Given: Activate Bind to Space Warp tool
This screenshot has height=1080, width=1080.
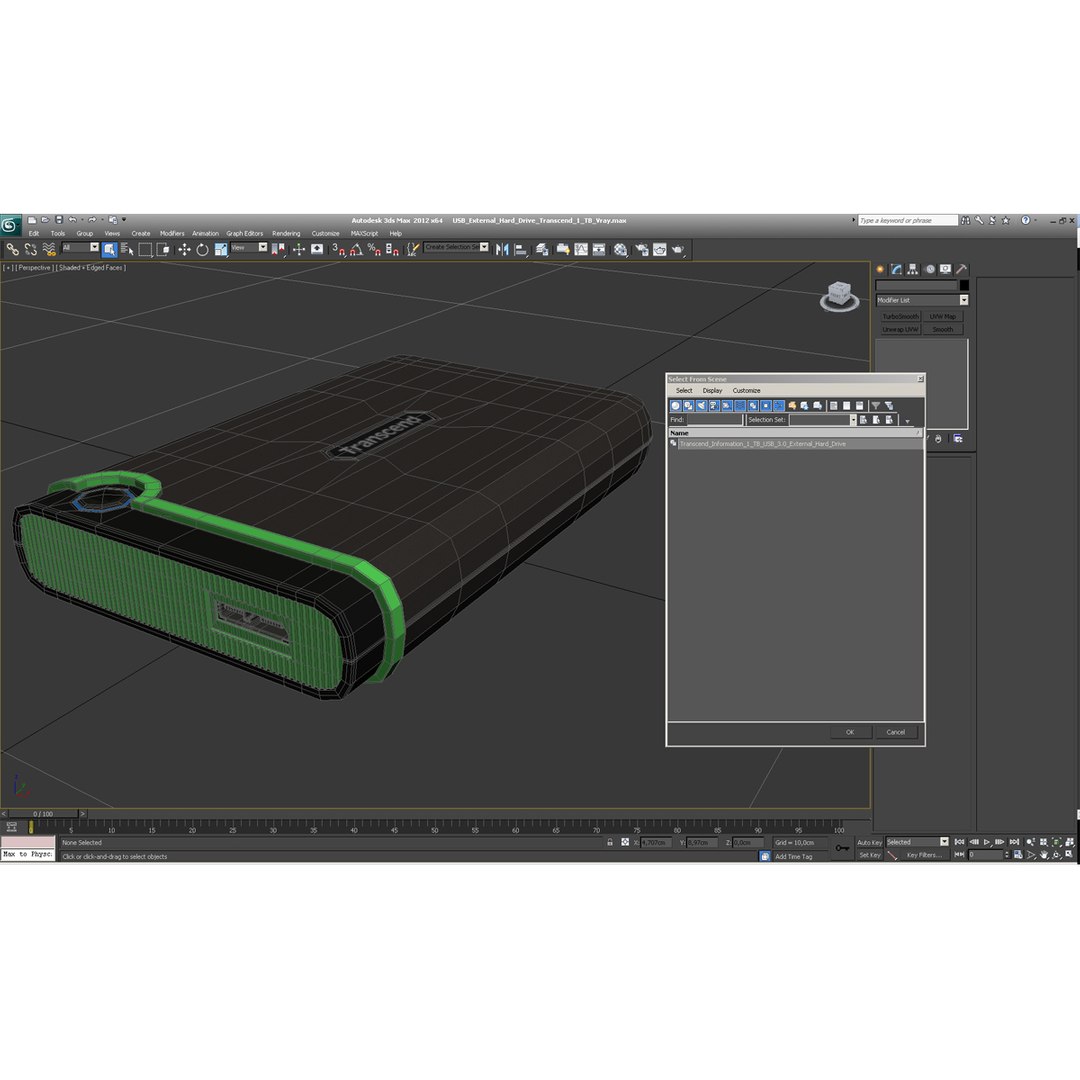Looking at the screenshot, I should point(49,249).
